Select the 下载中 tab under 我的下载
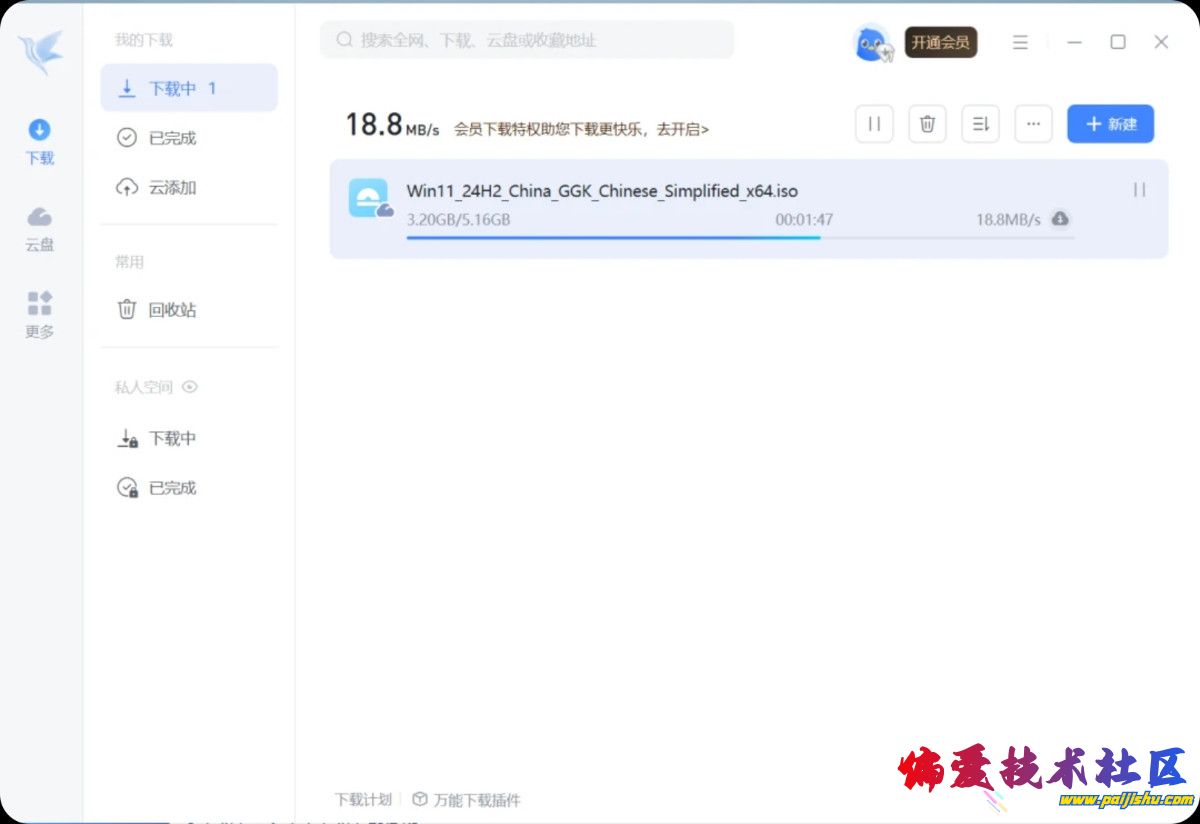The image size is (1200, 824). pyautogui.click(x=188, y=88)
